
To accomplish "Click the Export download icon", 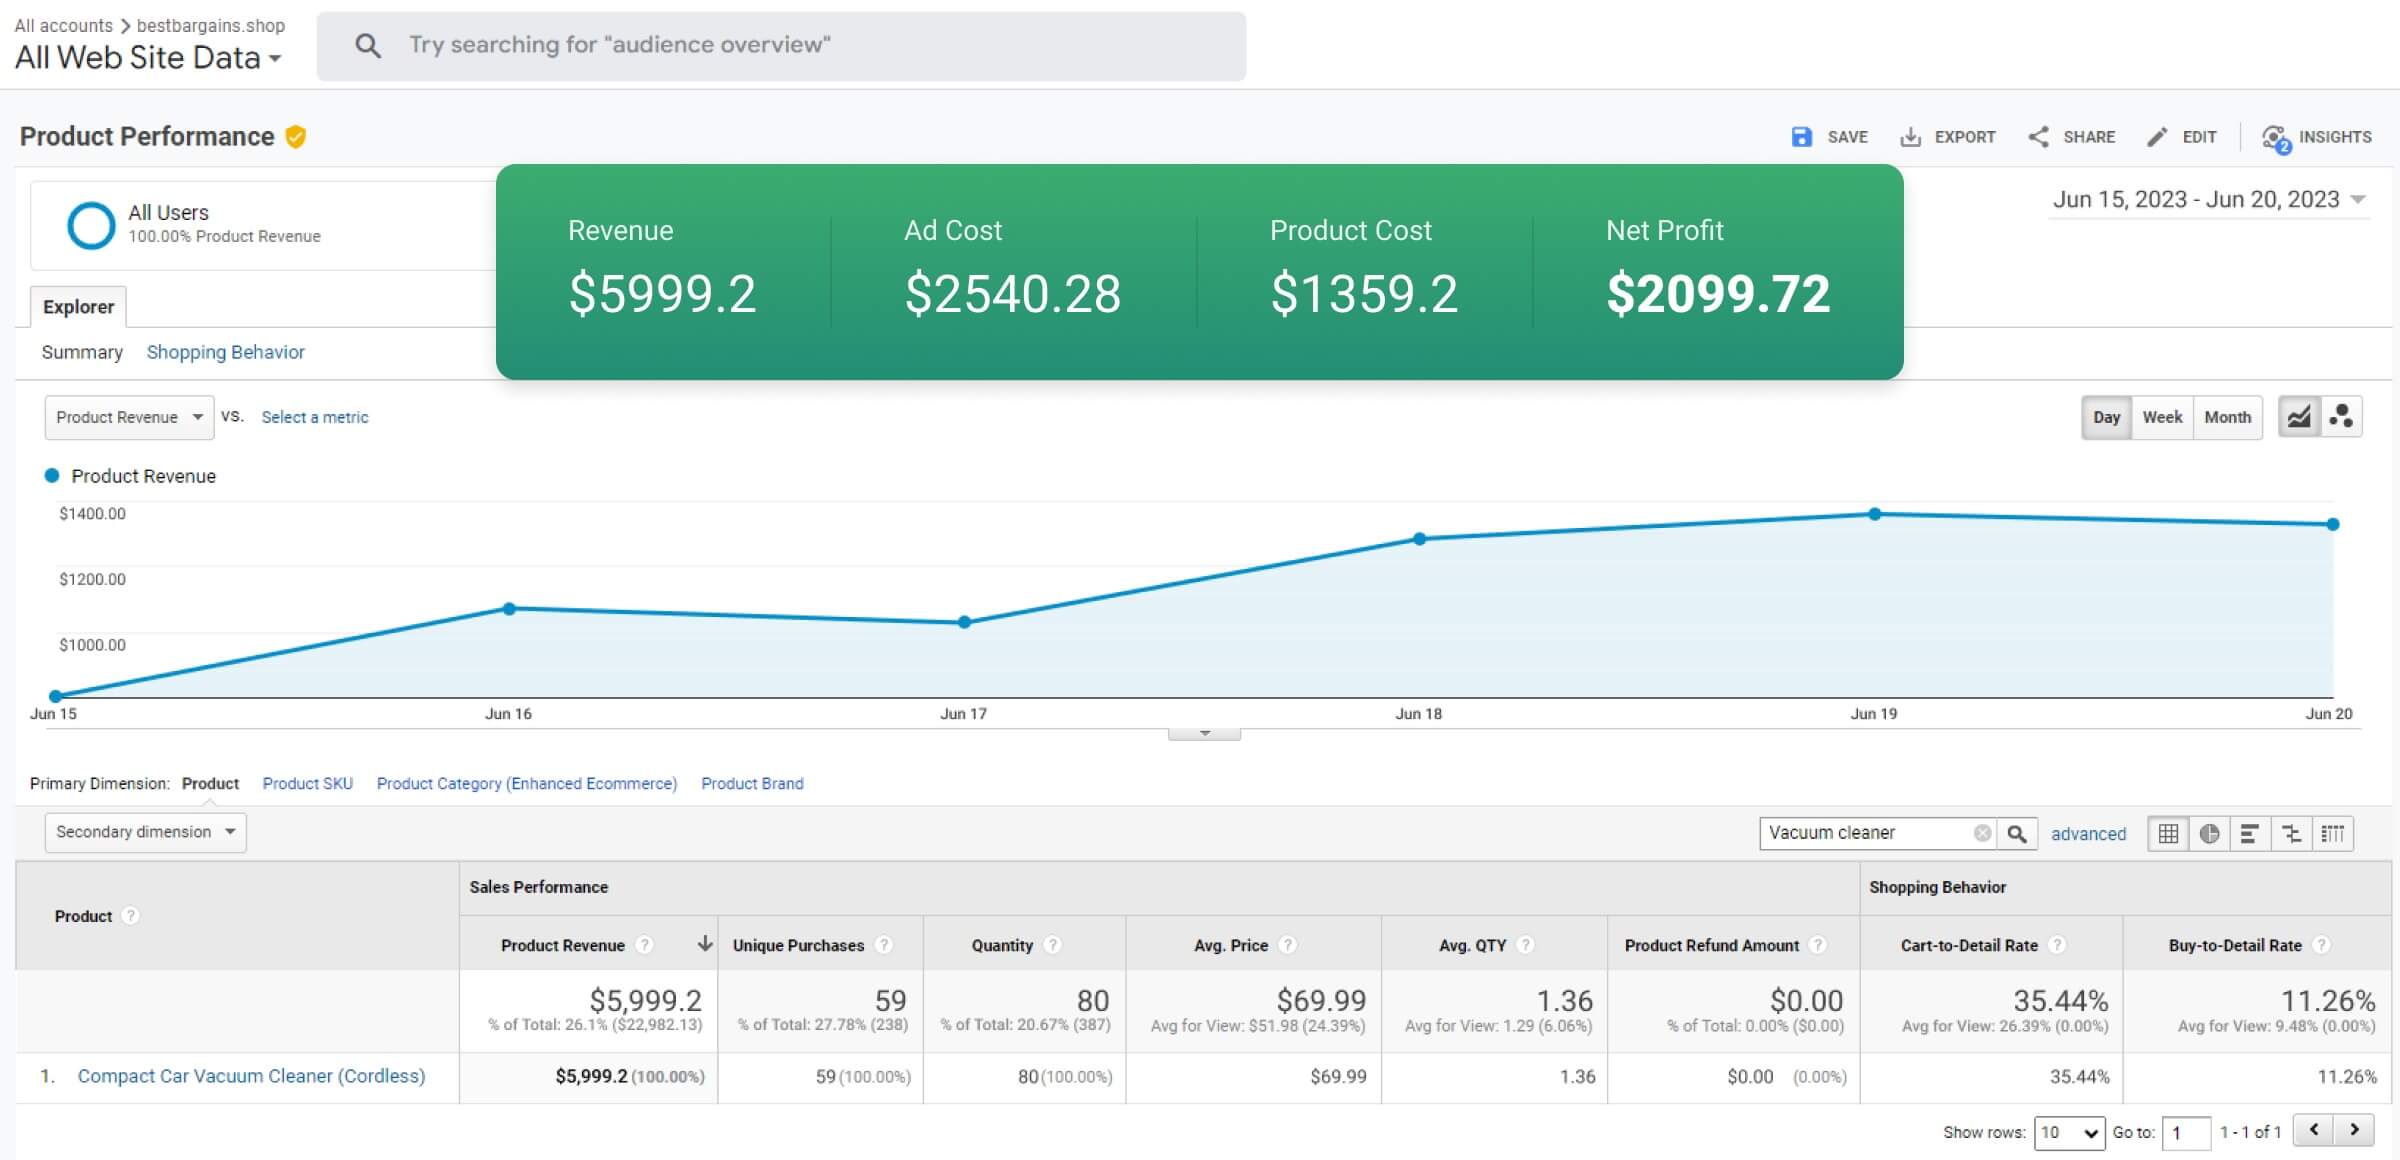I will click(1910, 138).
